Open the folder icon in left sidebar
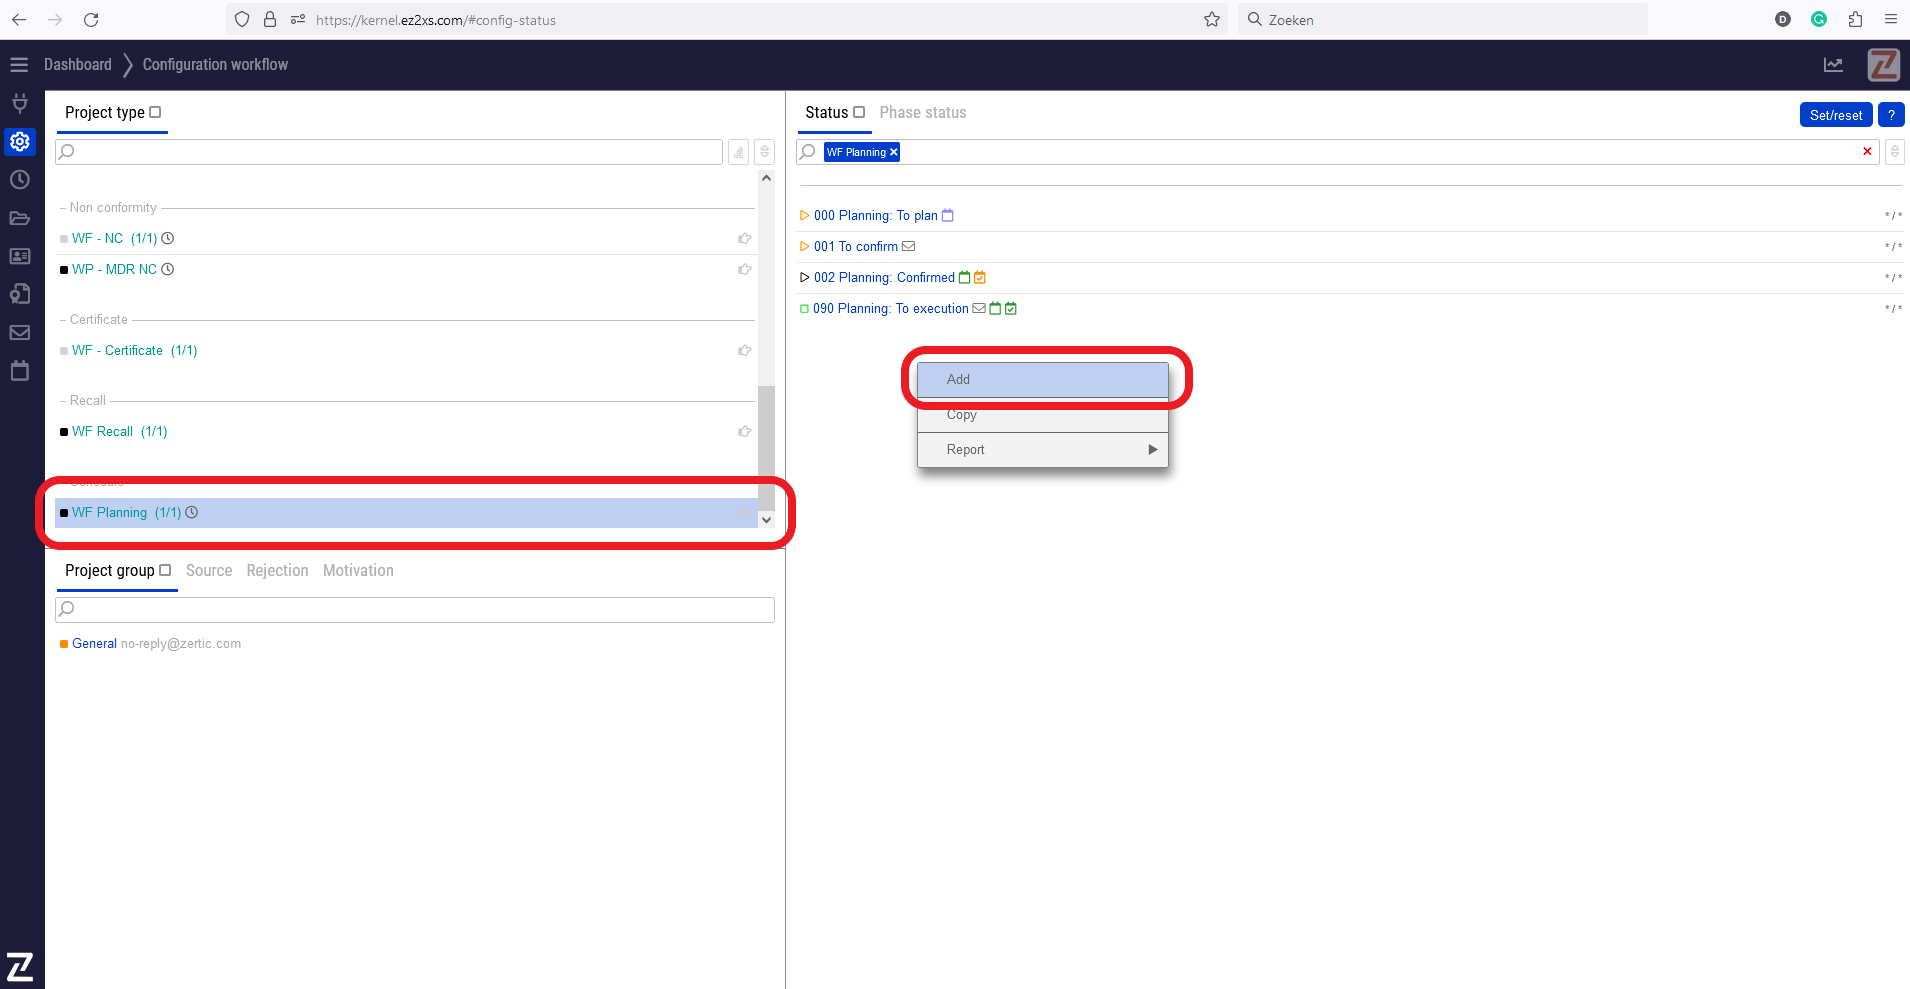Screen dimensions: 1910x989 [x=19, y=218]
